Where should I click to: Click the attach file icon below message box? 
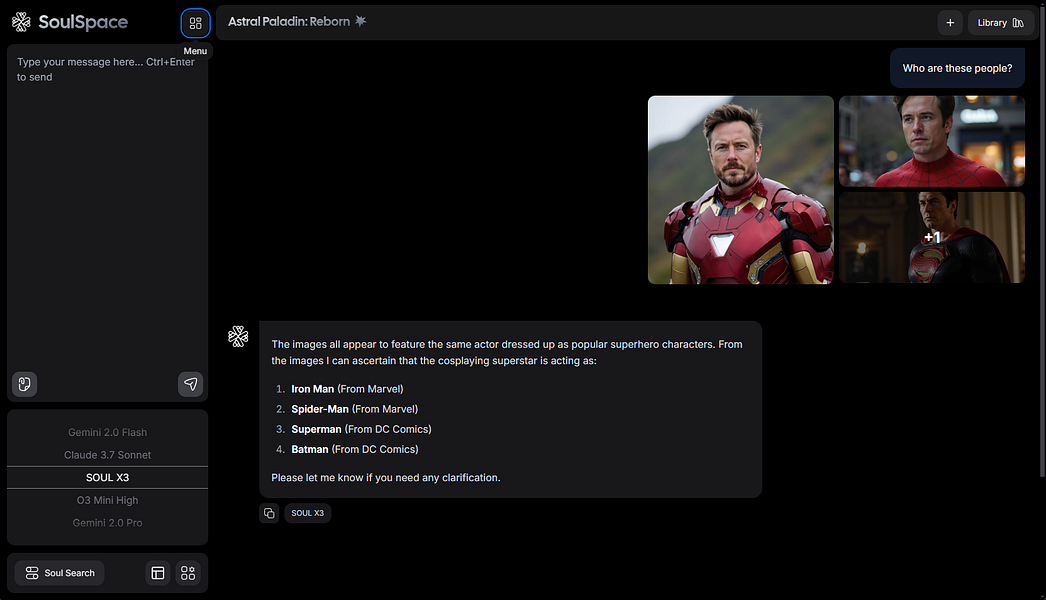(25, 384)
